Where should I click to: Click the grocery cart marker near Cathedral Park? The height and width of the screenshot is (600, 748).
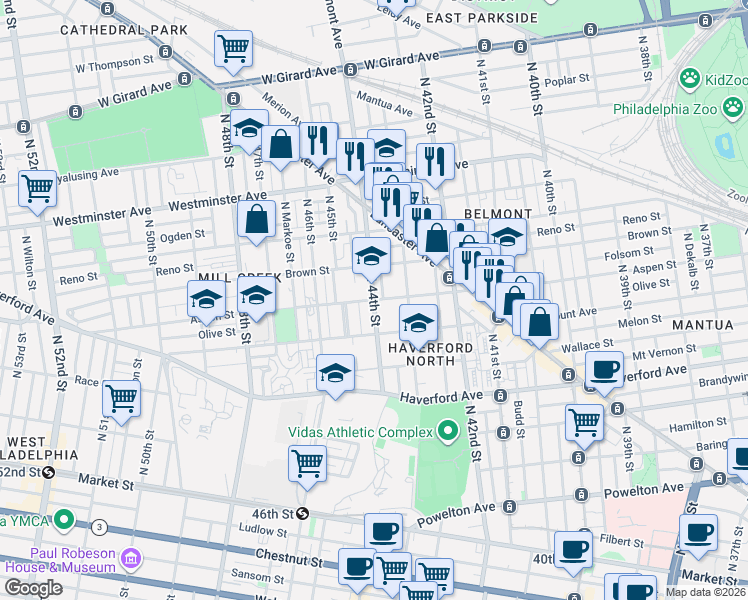tap(233, 52)
